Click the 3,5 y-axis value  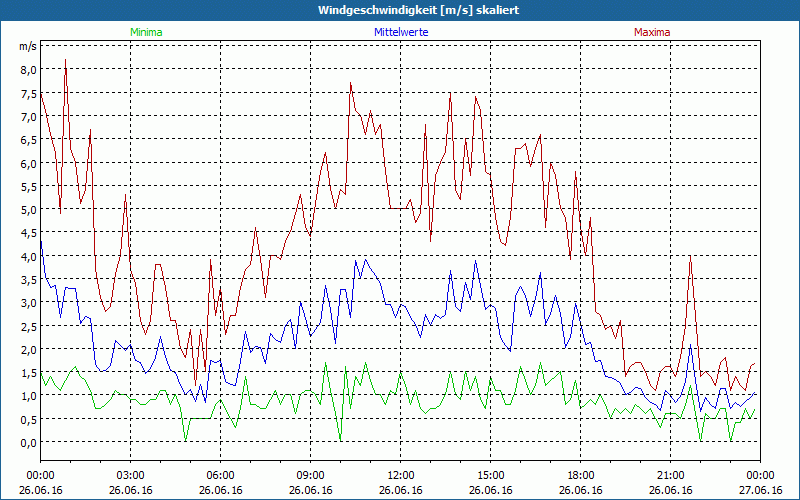pos(29,280)
